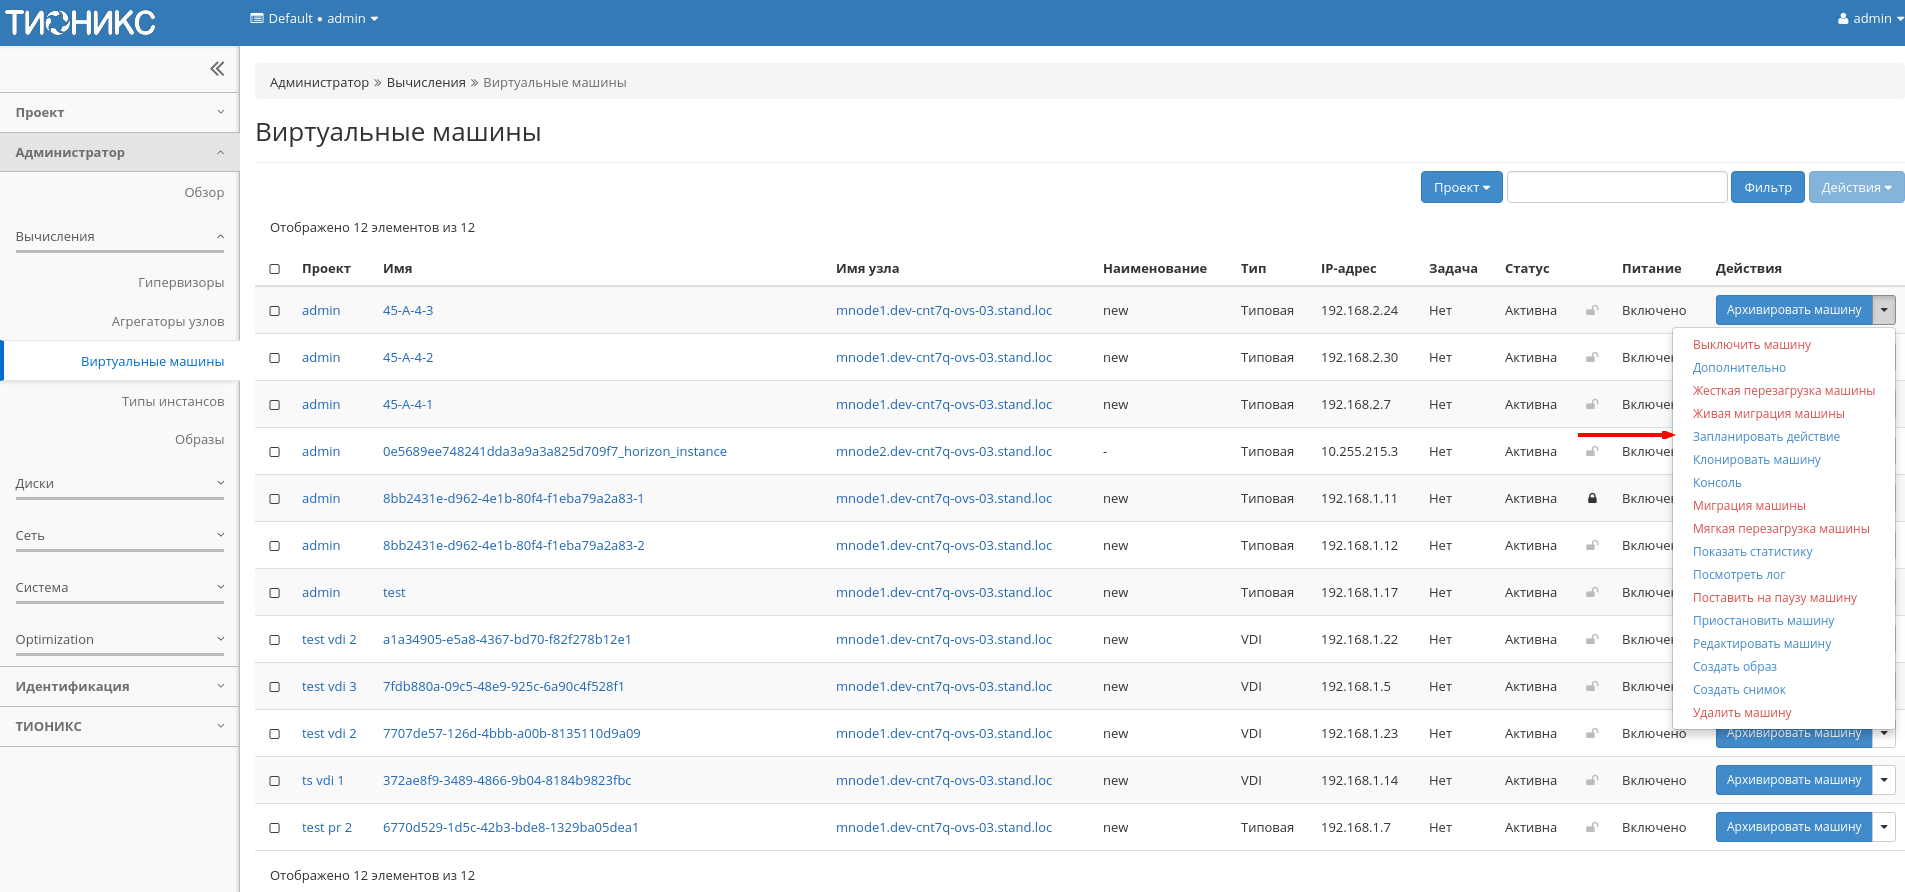
Task: Click the lock icon in the ts vdi 1 row
Action: [1592, 781]
